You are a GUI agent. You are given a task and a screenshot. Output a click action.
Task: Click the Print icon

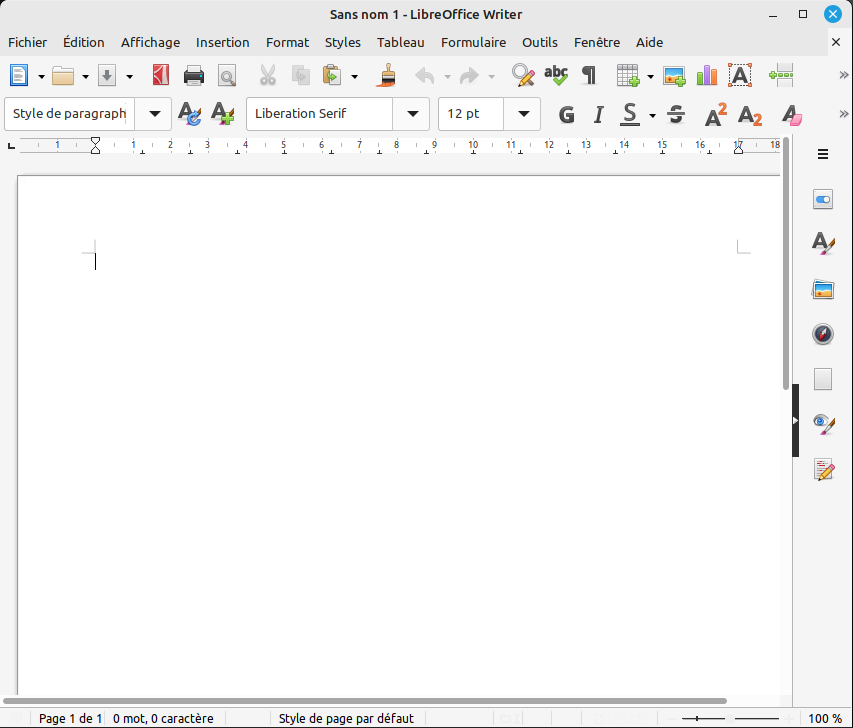point(194,75)
